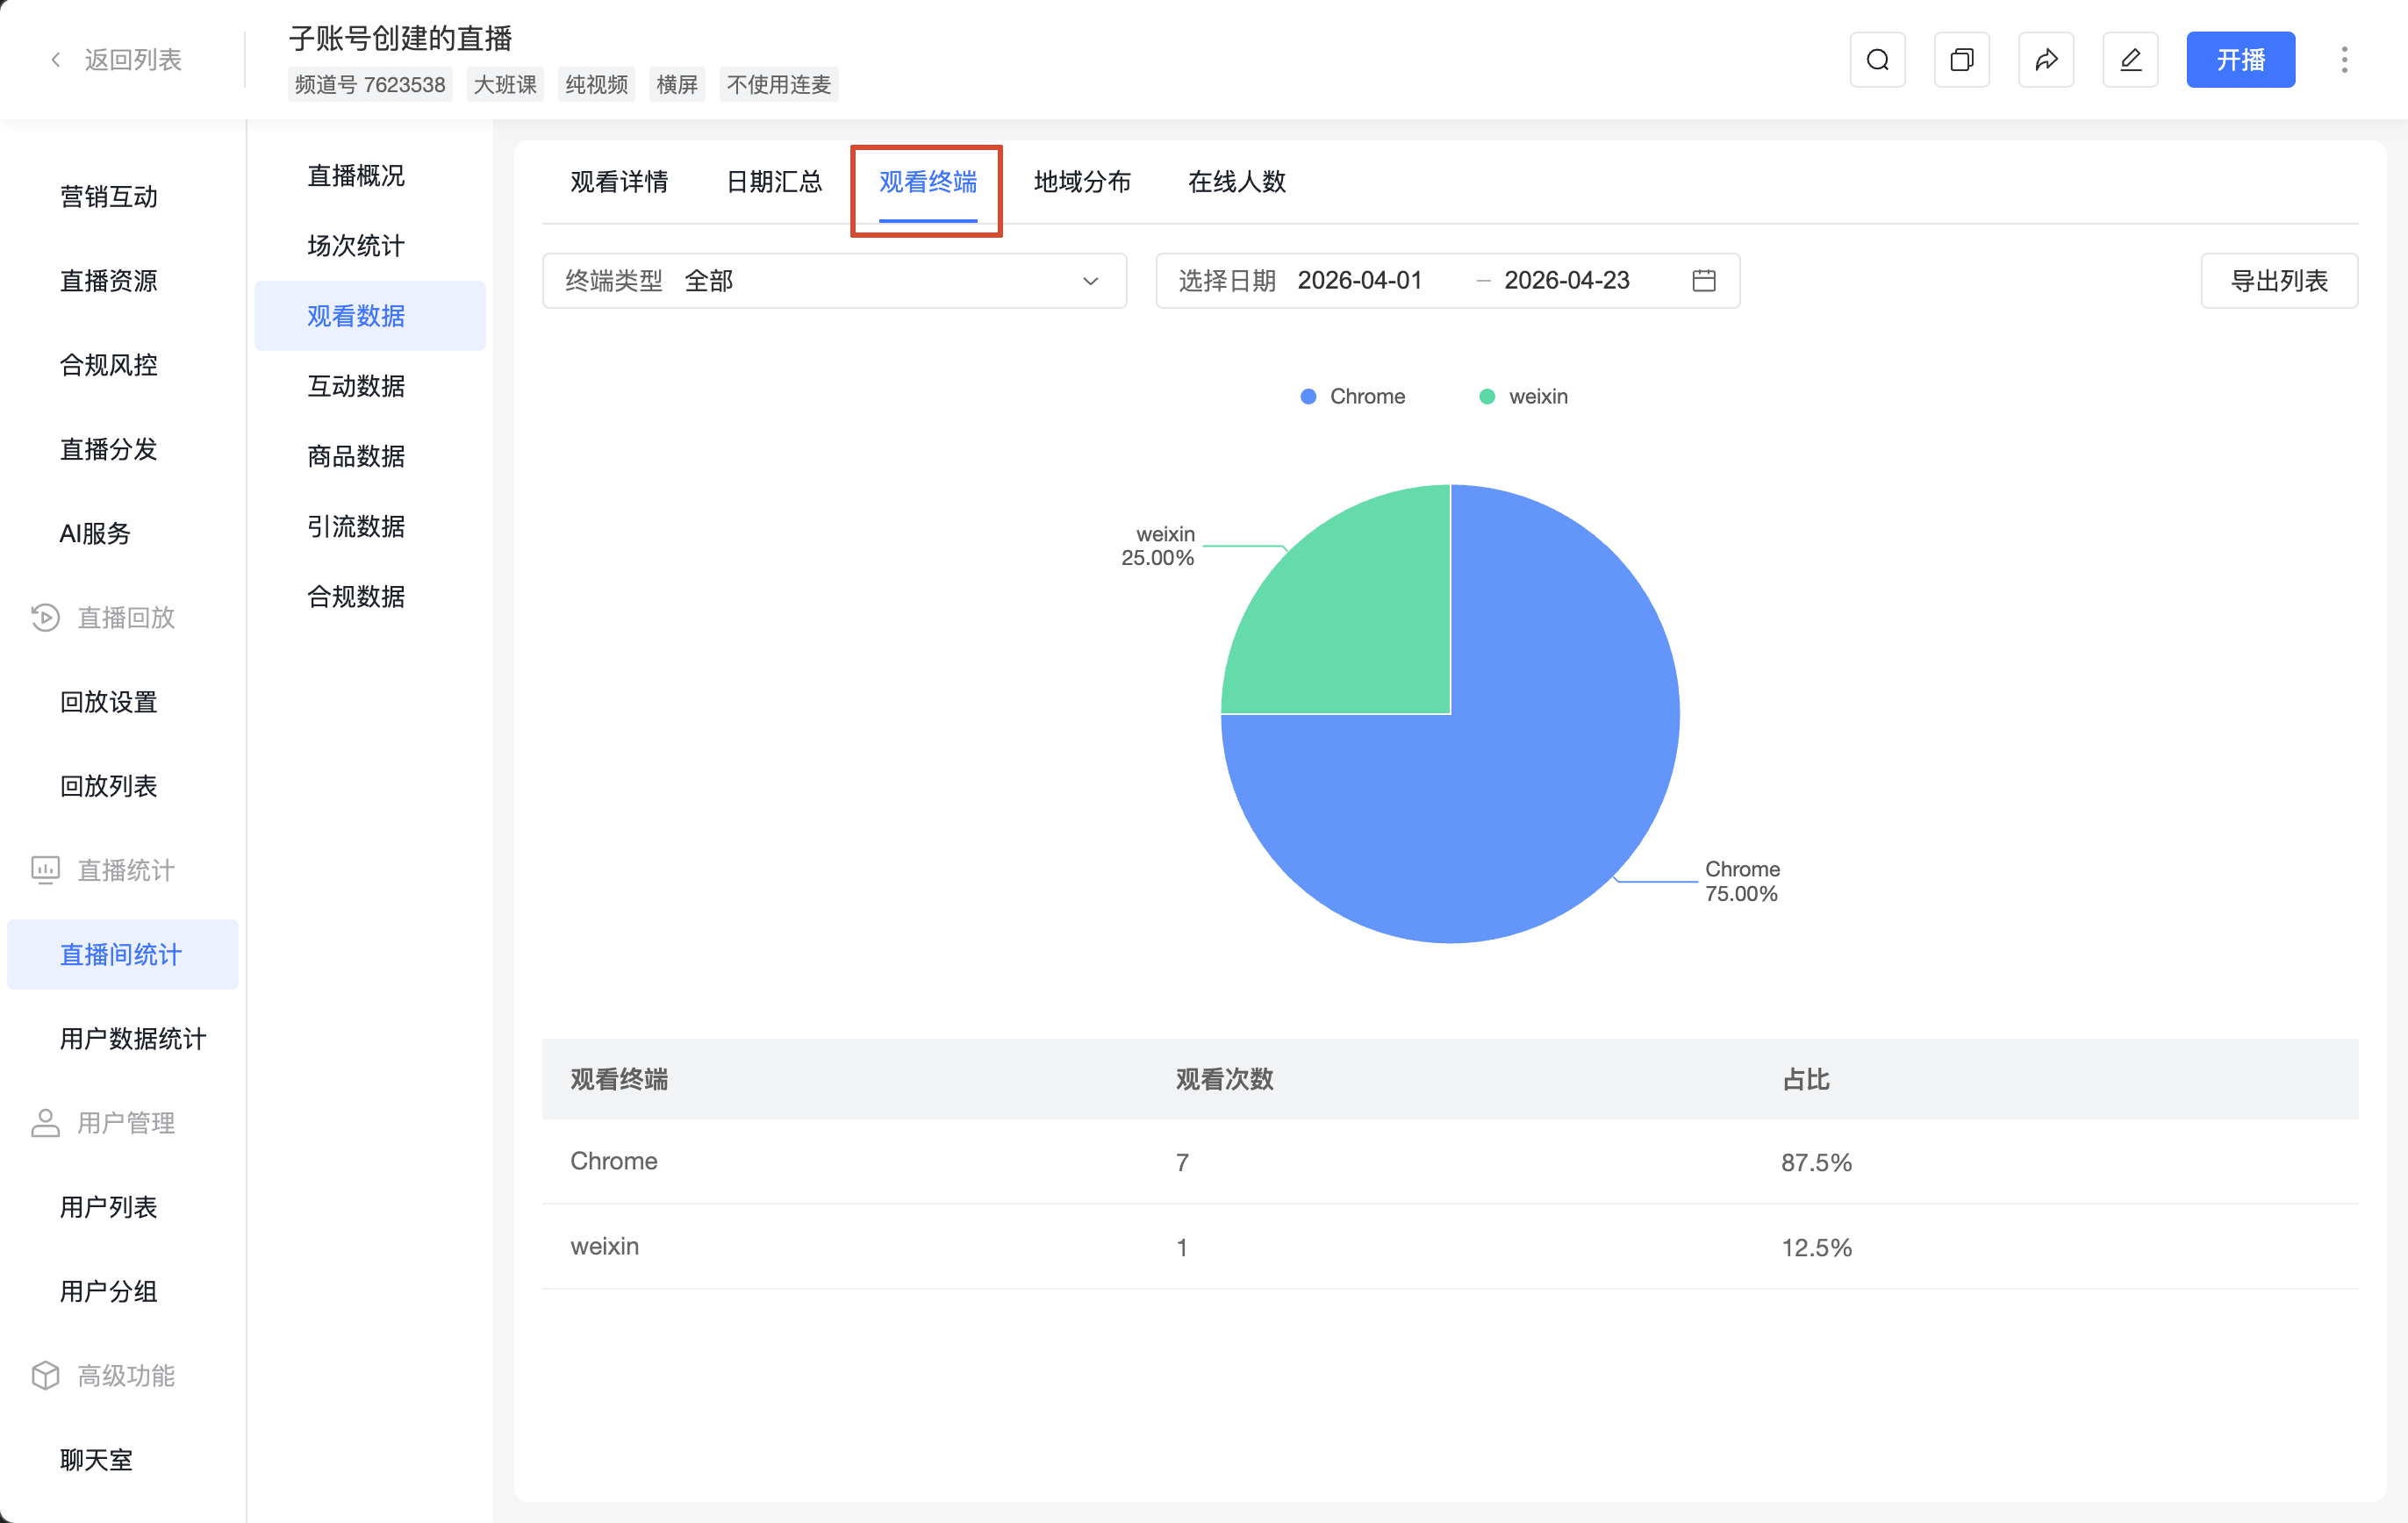Image resolution: width=2408 pixels, height=1523 pixels.
Task: Click the 高级功能 section cube icon
Action: (x=45, y=1376)
